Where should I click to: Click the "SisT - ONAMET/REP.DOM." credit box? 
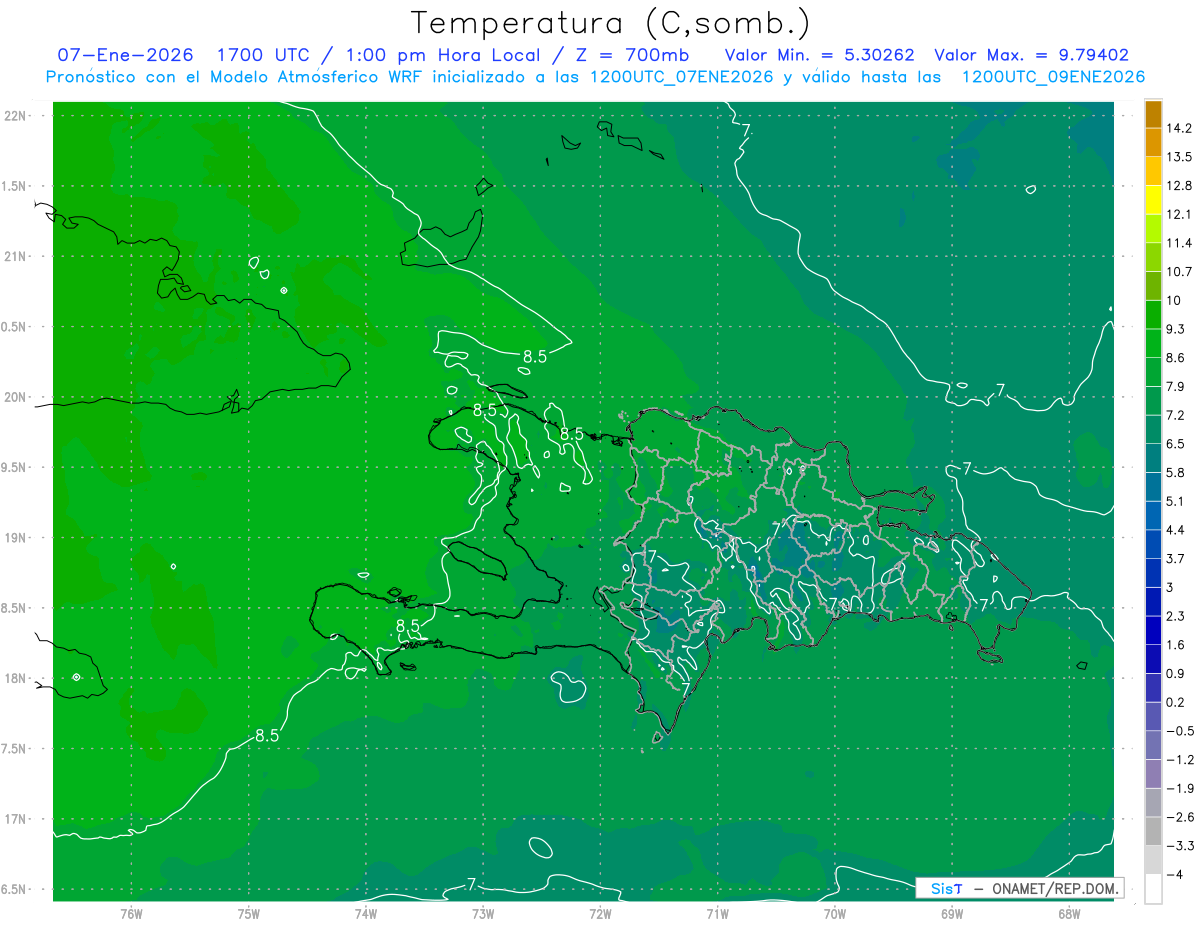(1020, 889)
